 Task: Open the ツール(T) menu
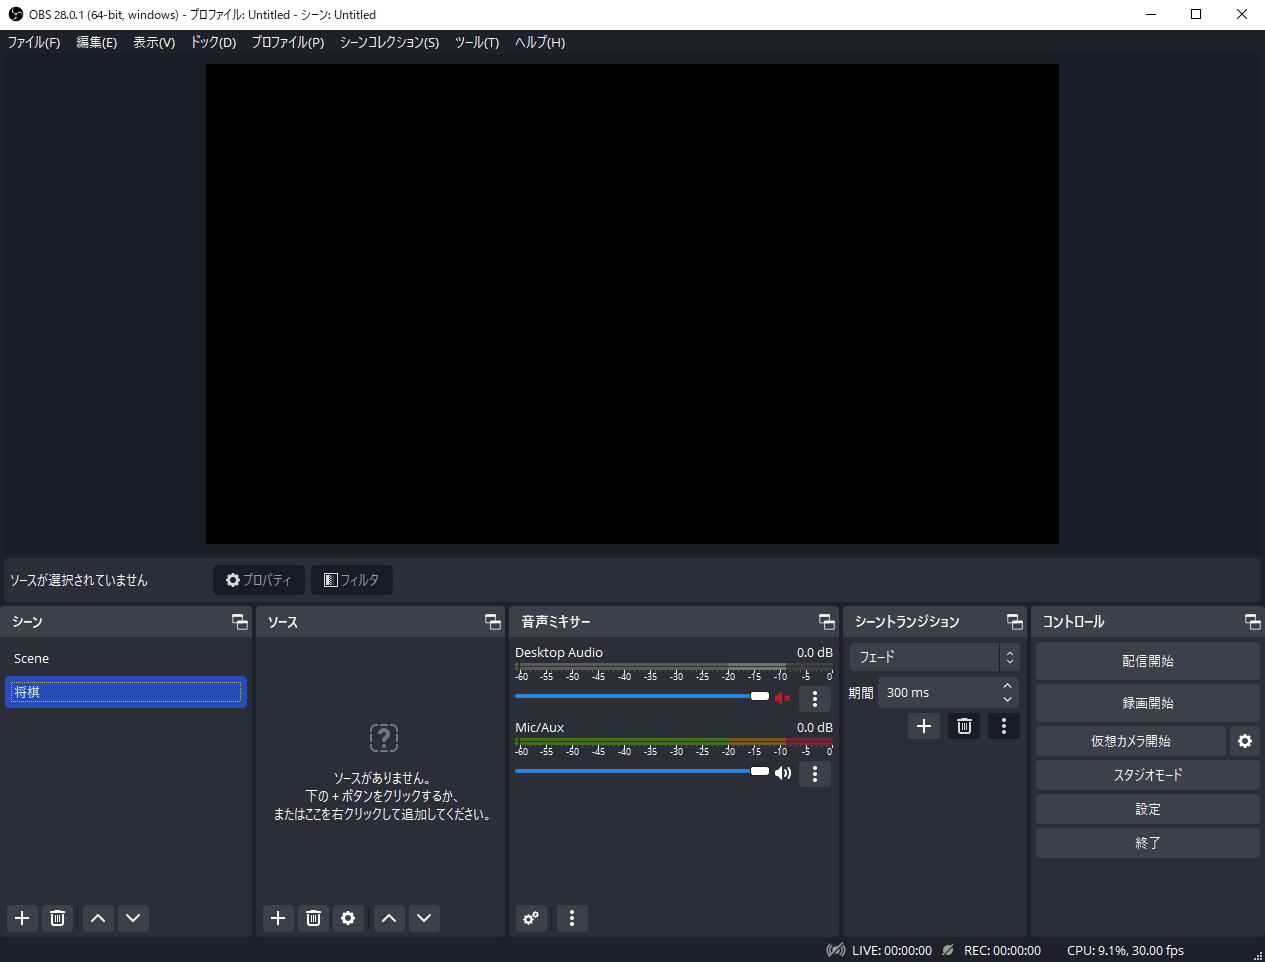tap(477, 42)
